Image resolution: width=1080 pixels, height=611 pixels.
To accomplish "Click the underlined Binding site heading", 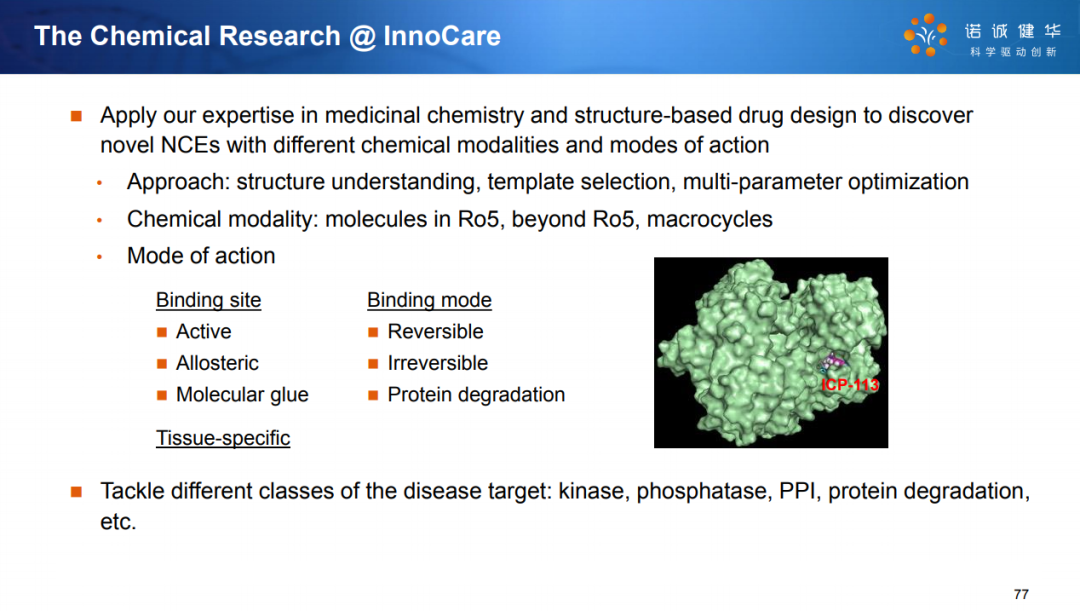I will click(x=208, y=300).
